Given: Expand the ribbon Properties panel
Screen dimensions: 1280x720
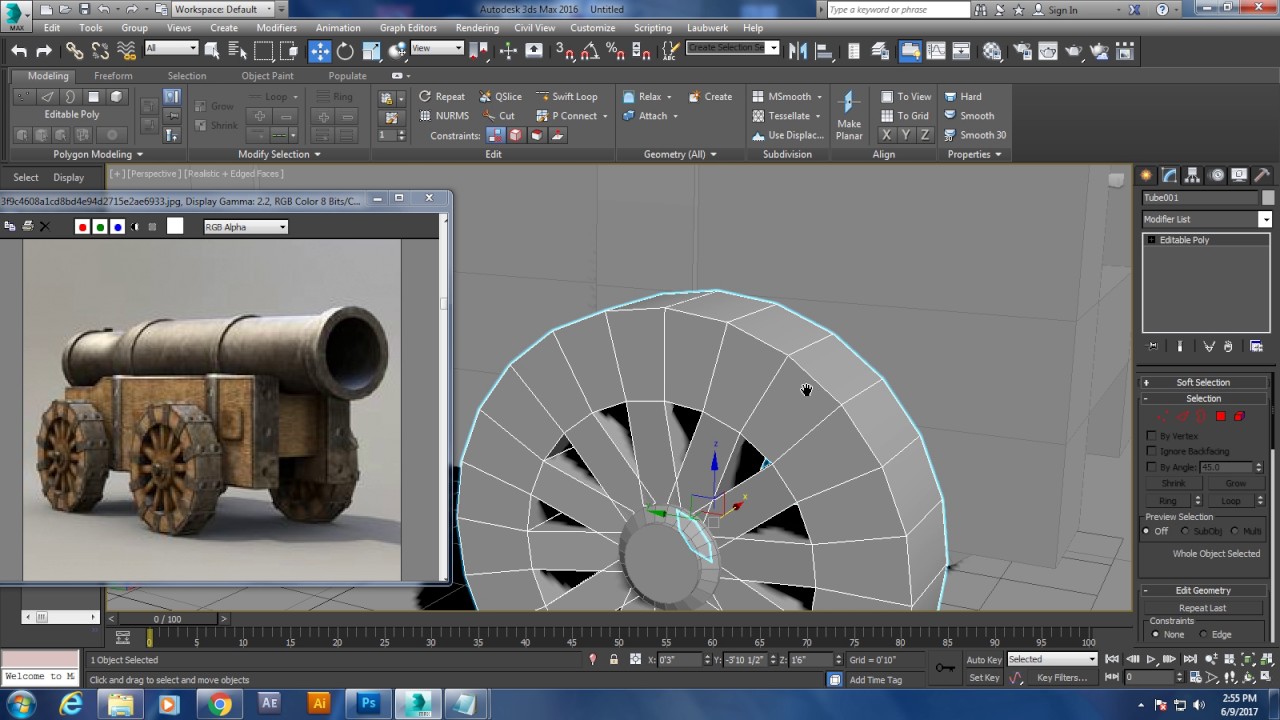Looking at the screenshot, I should tap(974, 154).
